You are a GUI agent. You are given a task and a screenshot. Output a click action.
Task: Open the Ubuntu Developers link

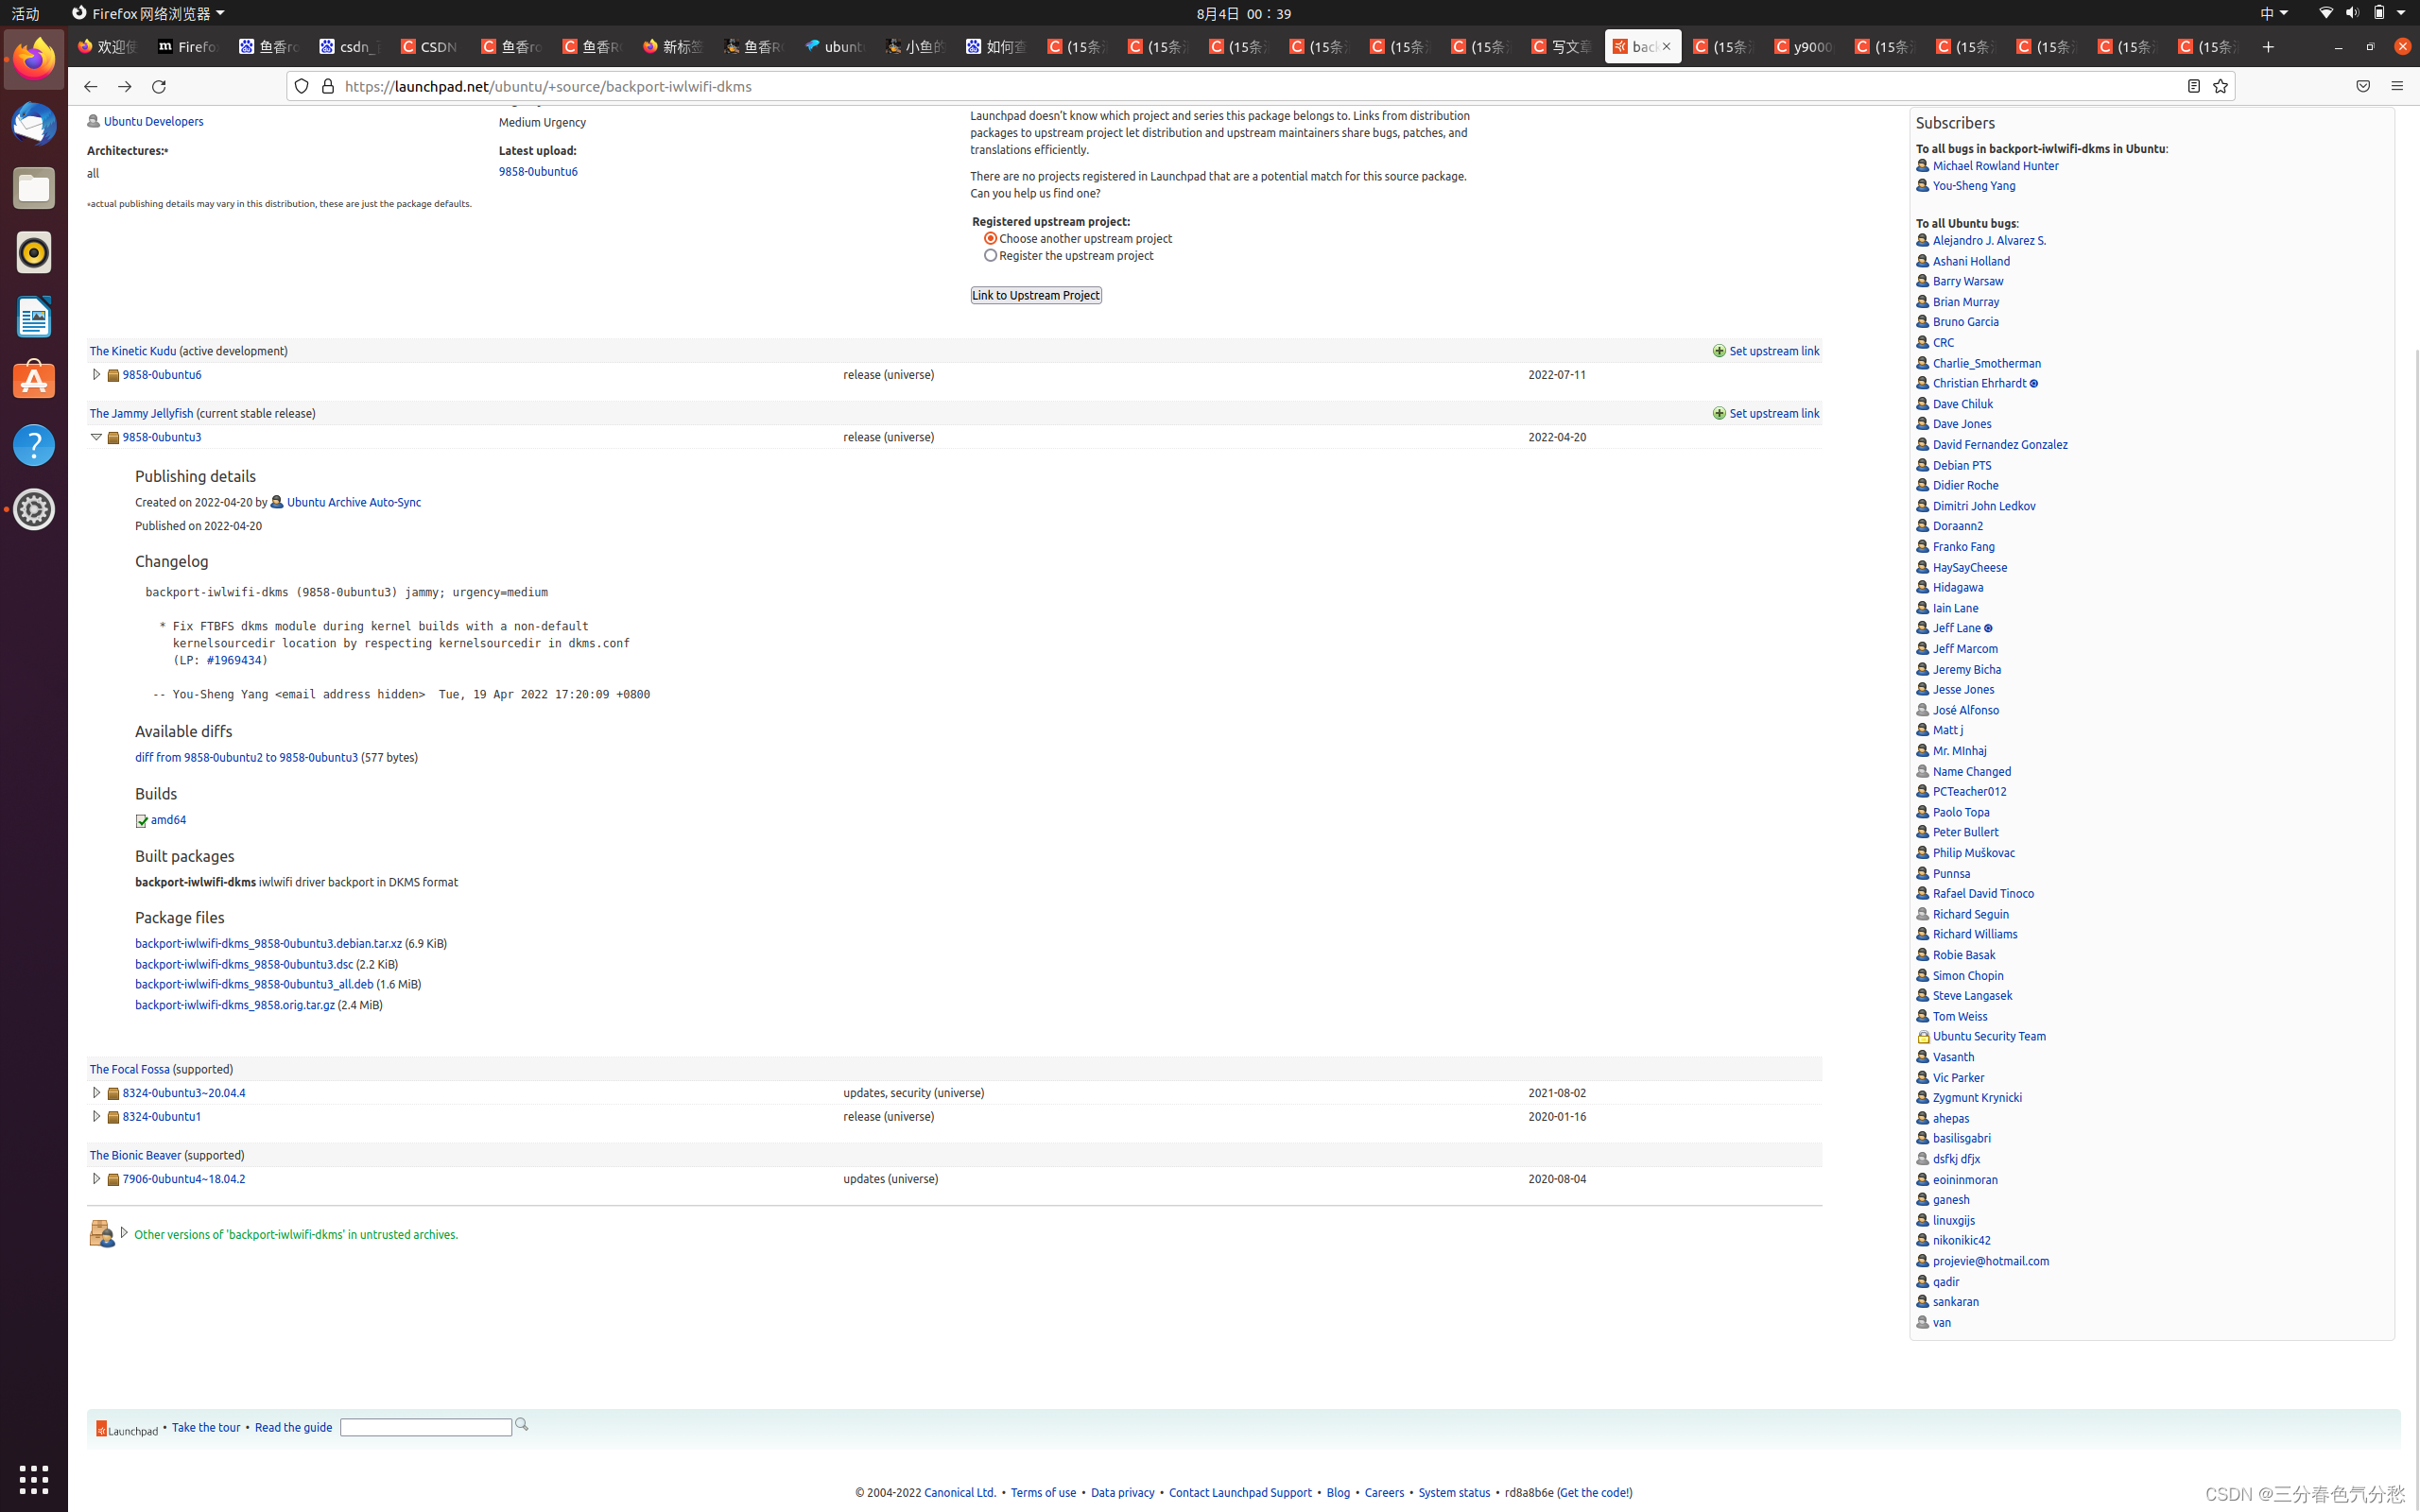pyautogui.click(x=153, y=121)
